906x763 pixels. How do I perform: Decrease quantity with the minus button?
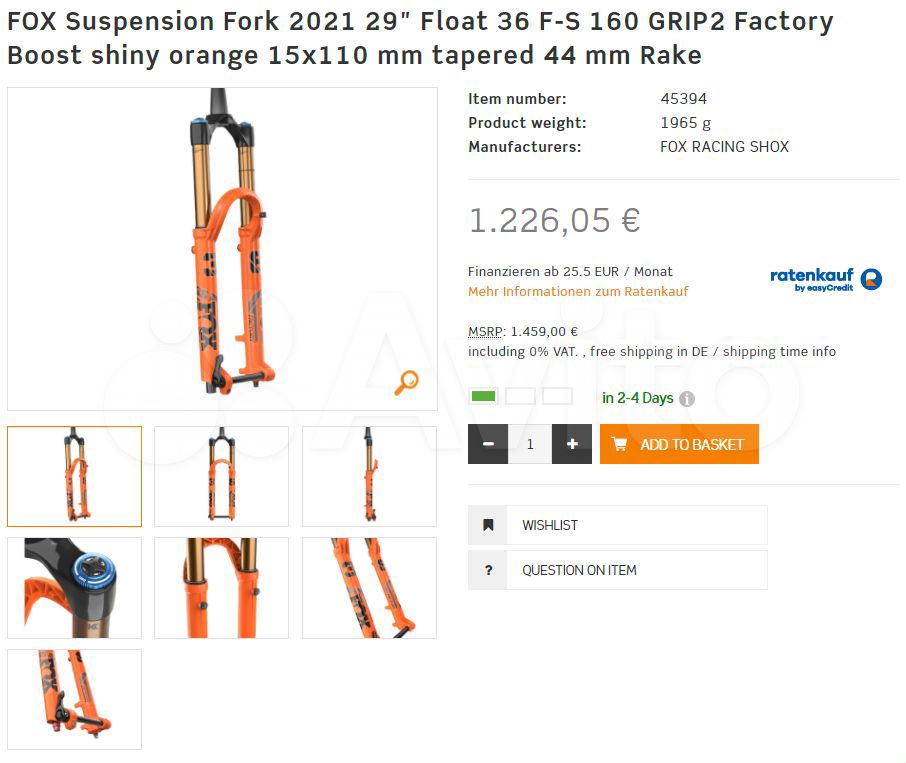click(x=488, y=444)
